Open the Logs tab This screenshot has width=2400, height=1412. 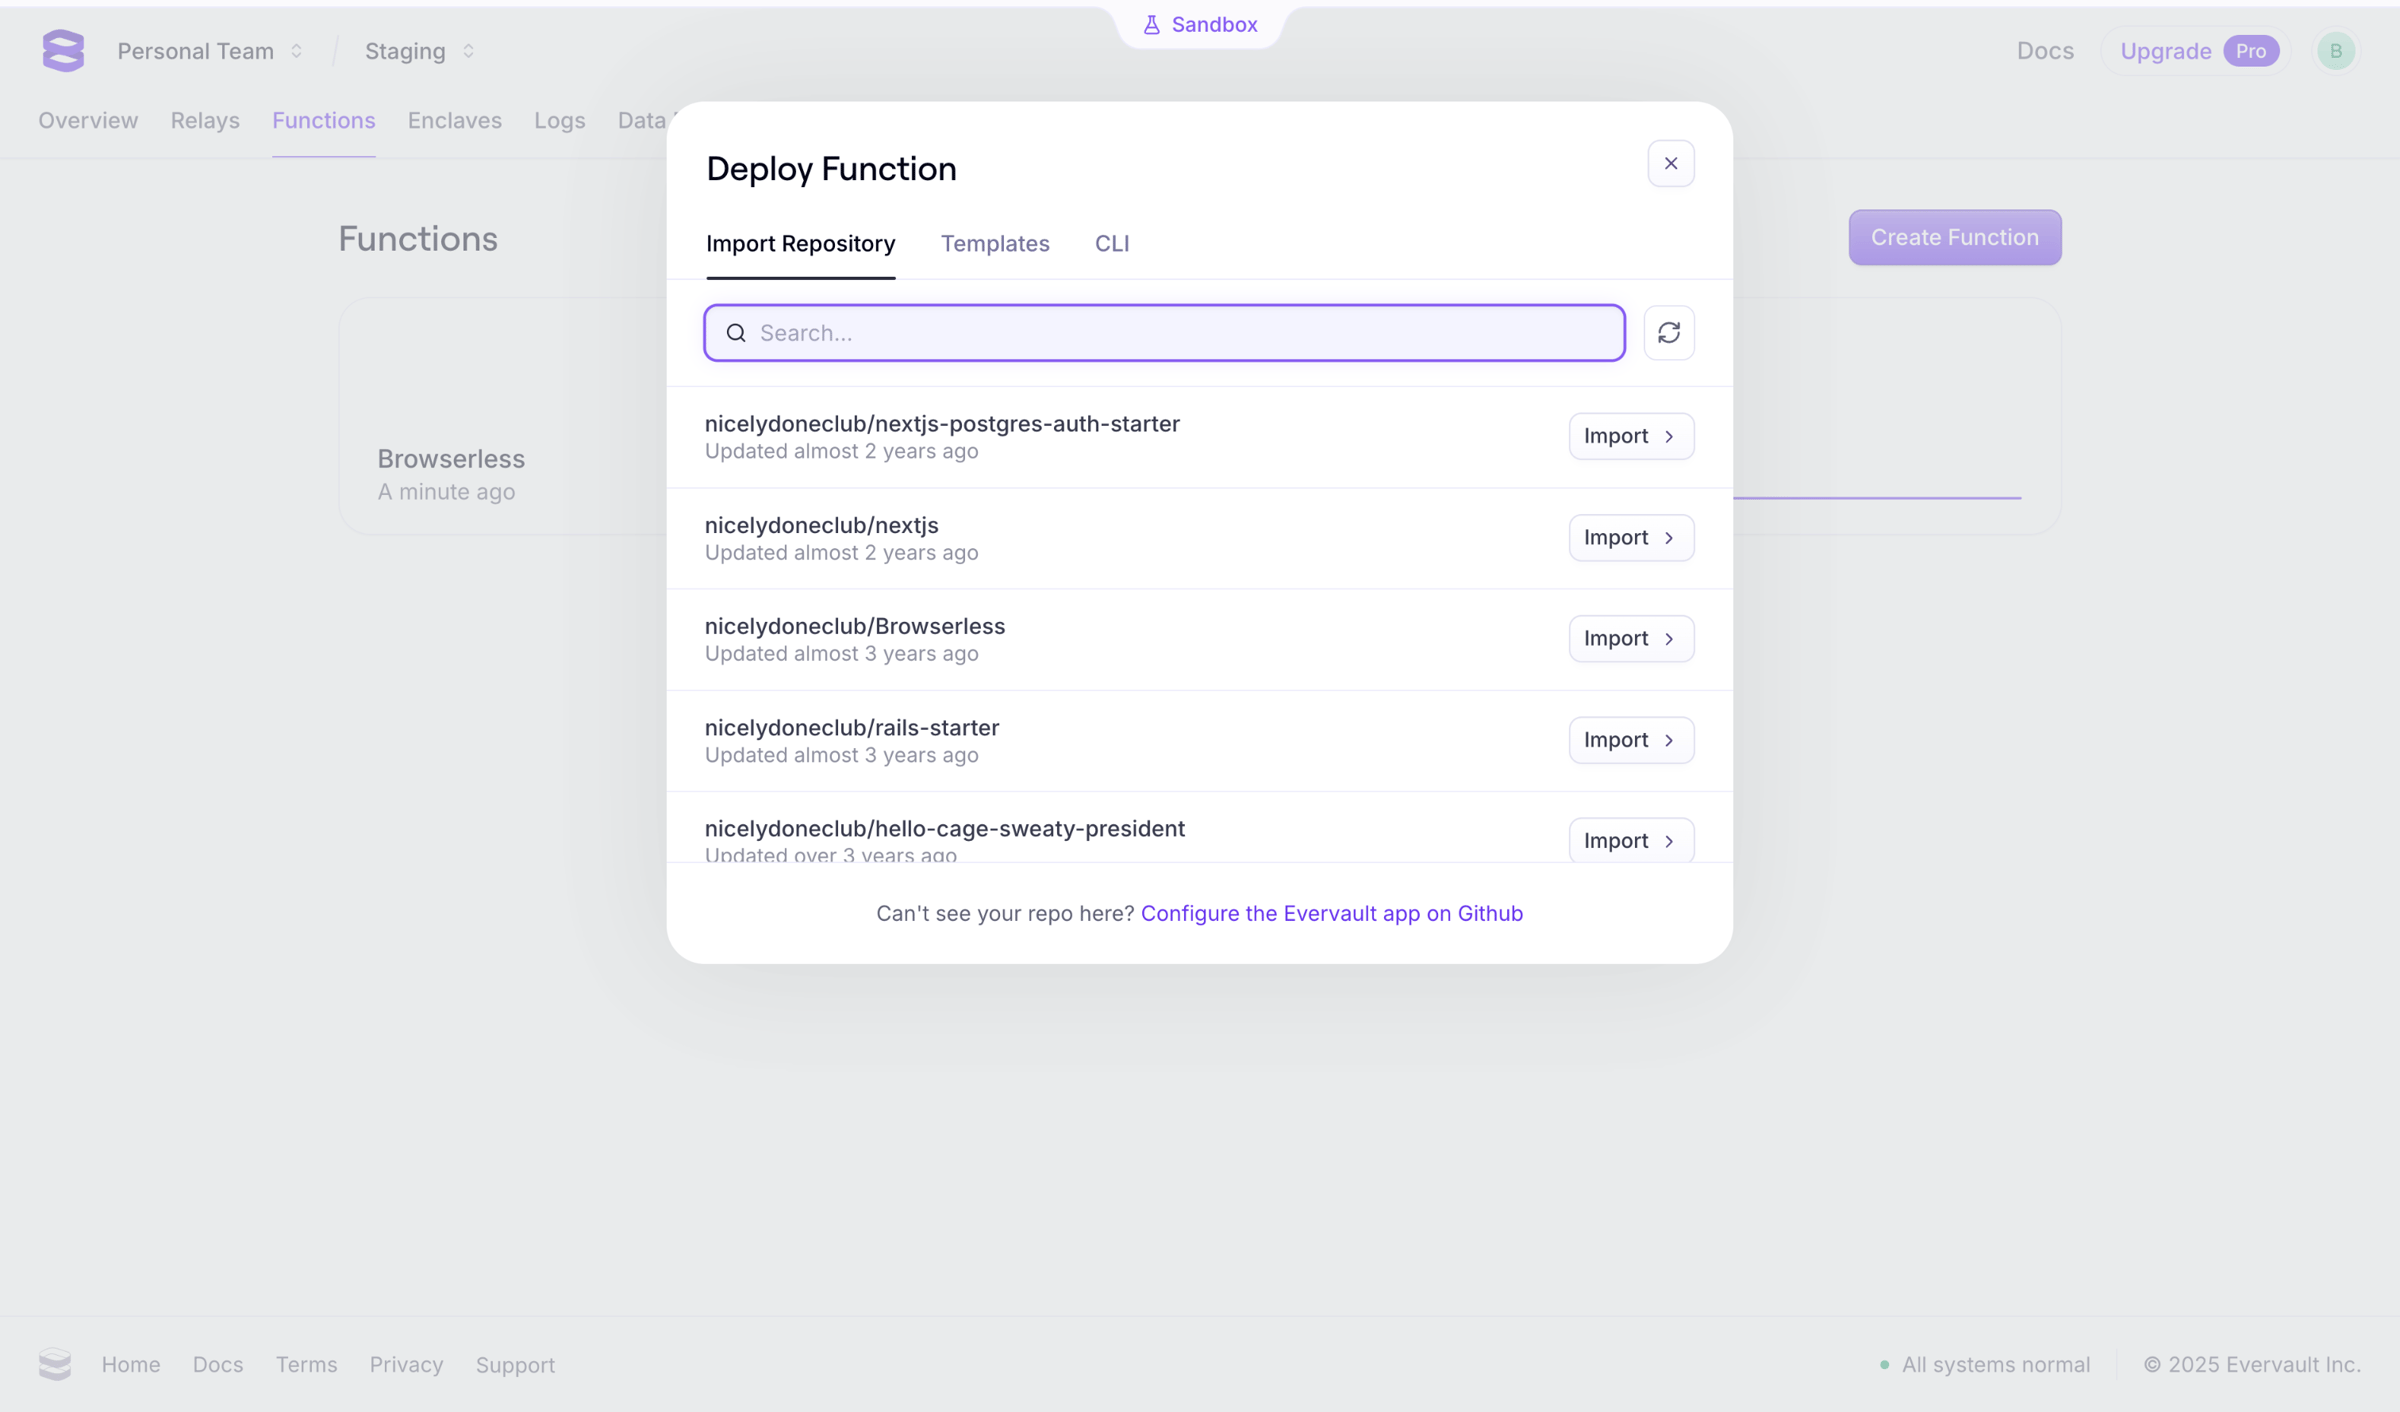click(x=560, y=121)
